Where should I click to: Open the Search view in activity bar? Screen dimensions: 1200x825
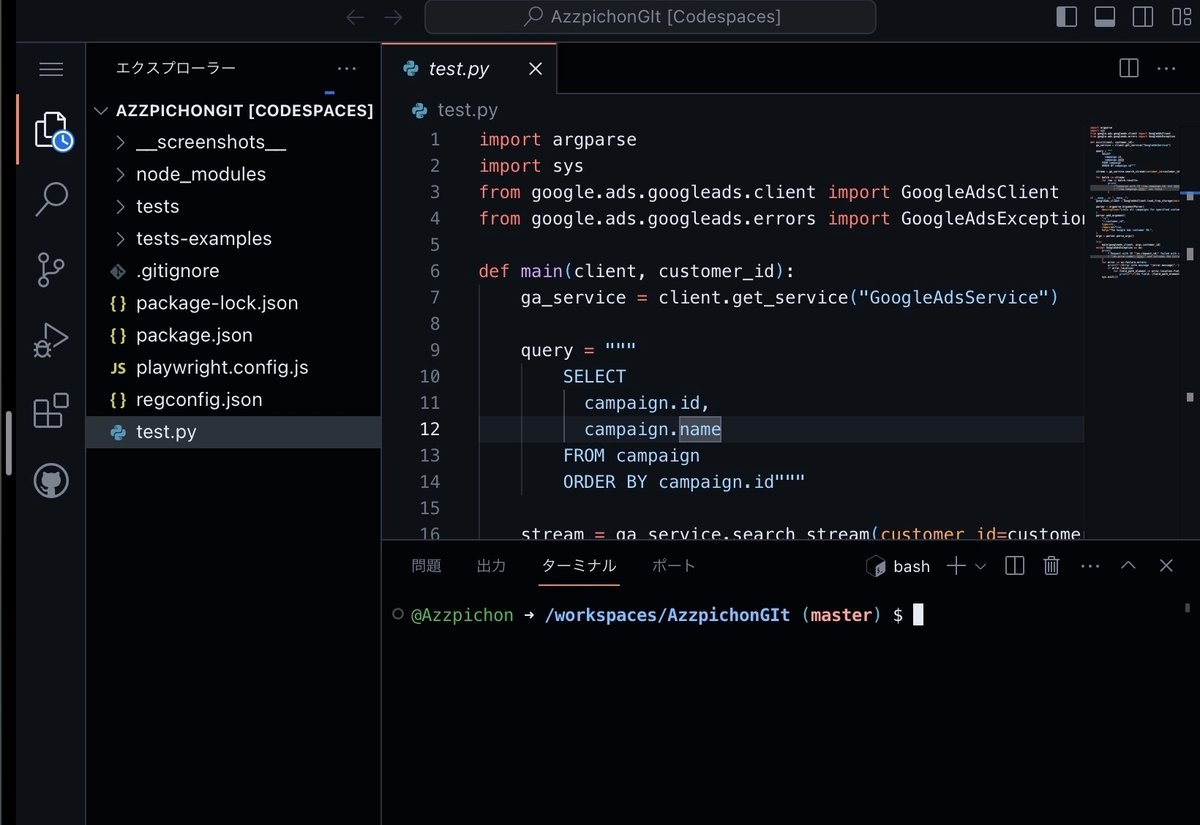pyautogui.click(x=51, y=199)
